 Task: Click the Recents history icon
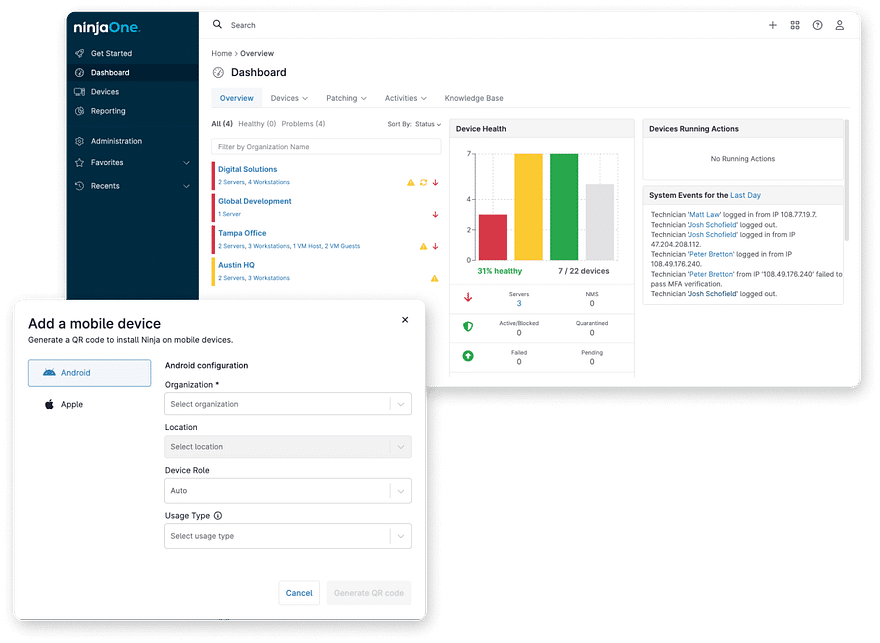[x=80, y=186]
